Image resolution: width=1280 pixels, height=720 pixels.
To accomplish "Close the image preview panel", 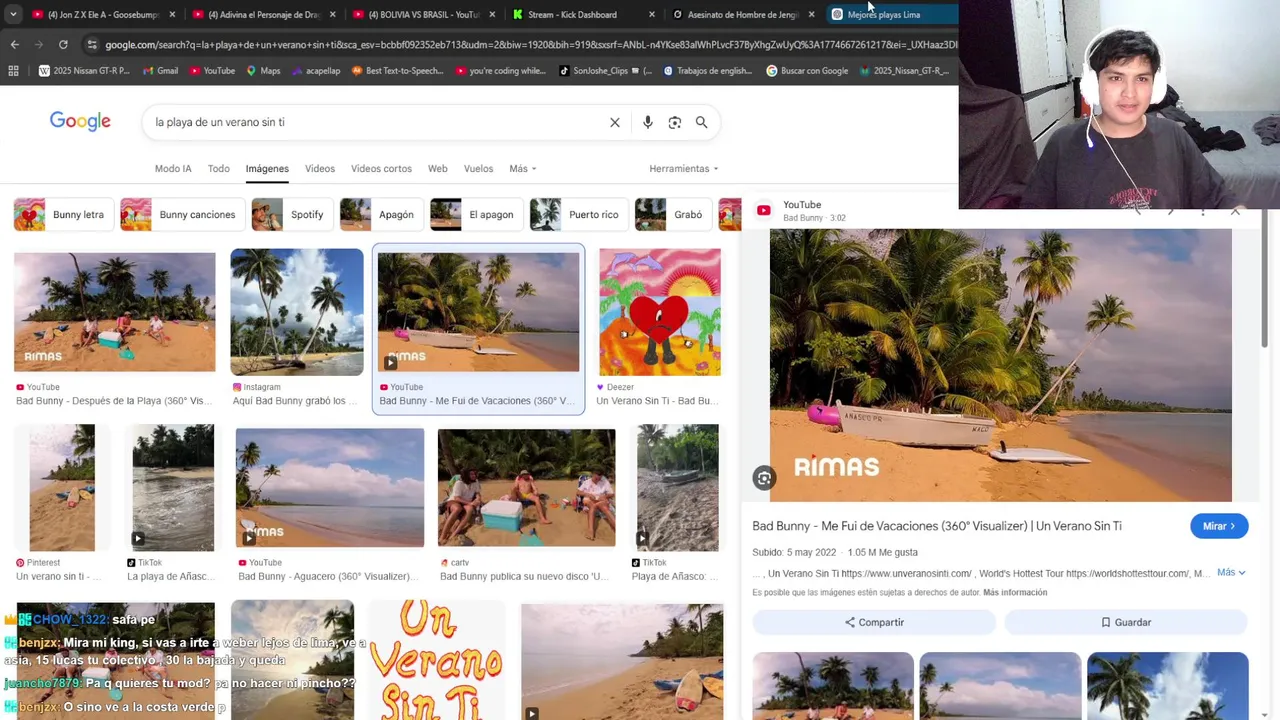I will (x=1235, y=211).
